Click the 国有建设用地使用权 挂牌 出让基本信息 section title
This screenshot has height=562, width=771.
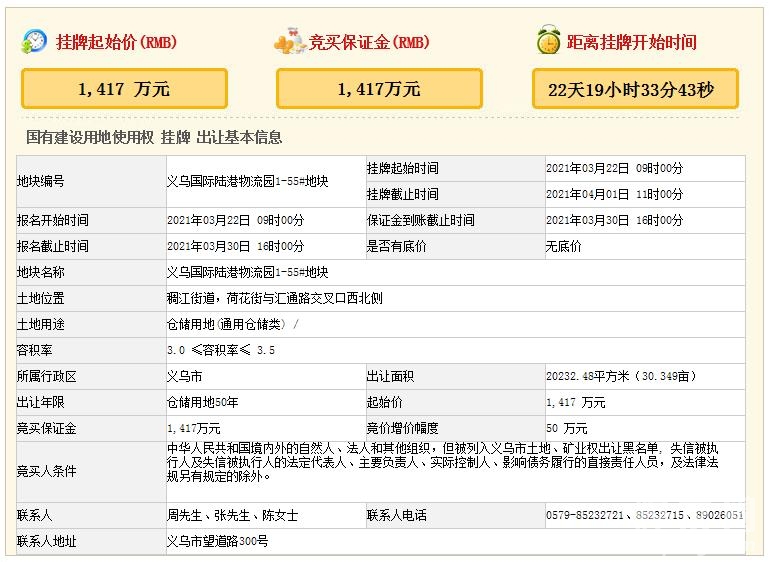154,138
